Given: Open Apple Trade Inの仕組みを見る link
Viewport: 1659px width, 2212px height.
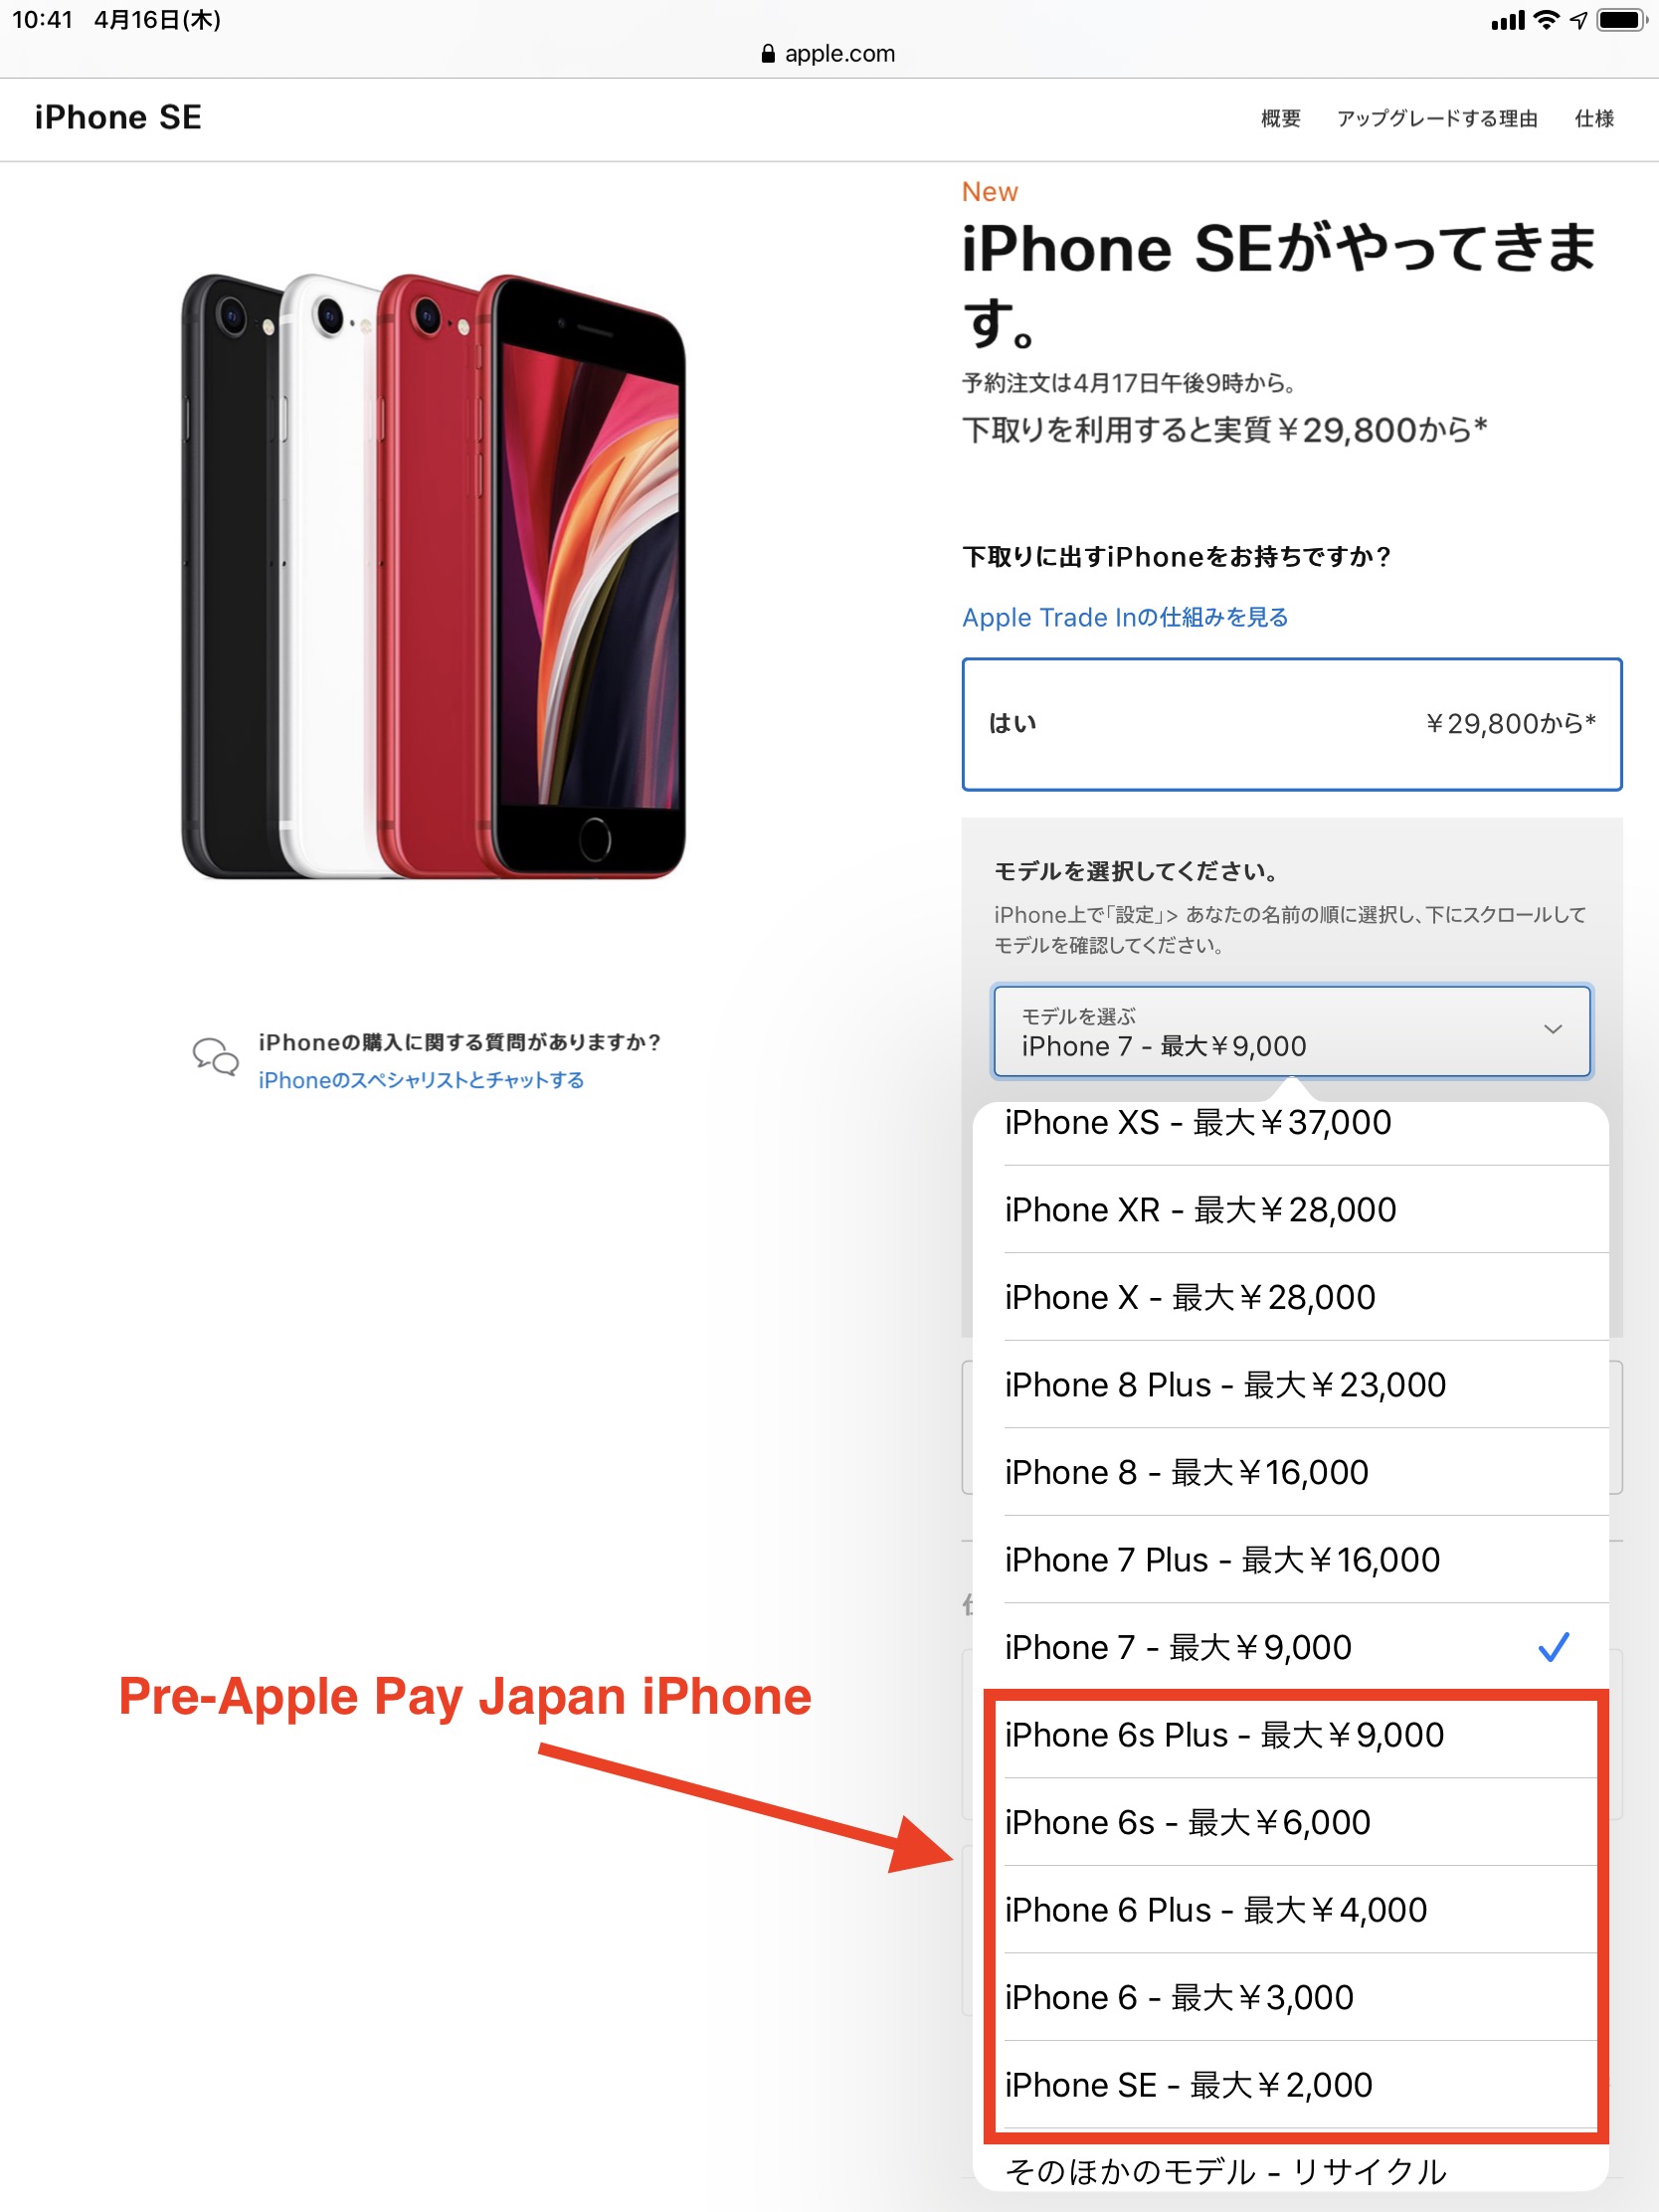Looking at the screenshot, I should pyautogui.click(x=1125, y=617).
